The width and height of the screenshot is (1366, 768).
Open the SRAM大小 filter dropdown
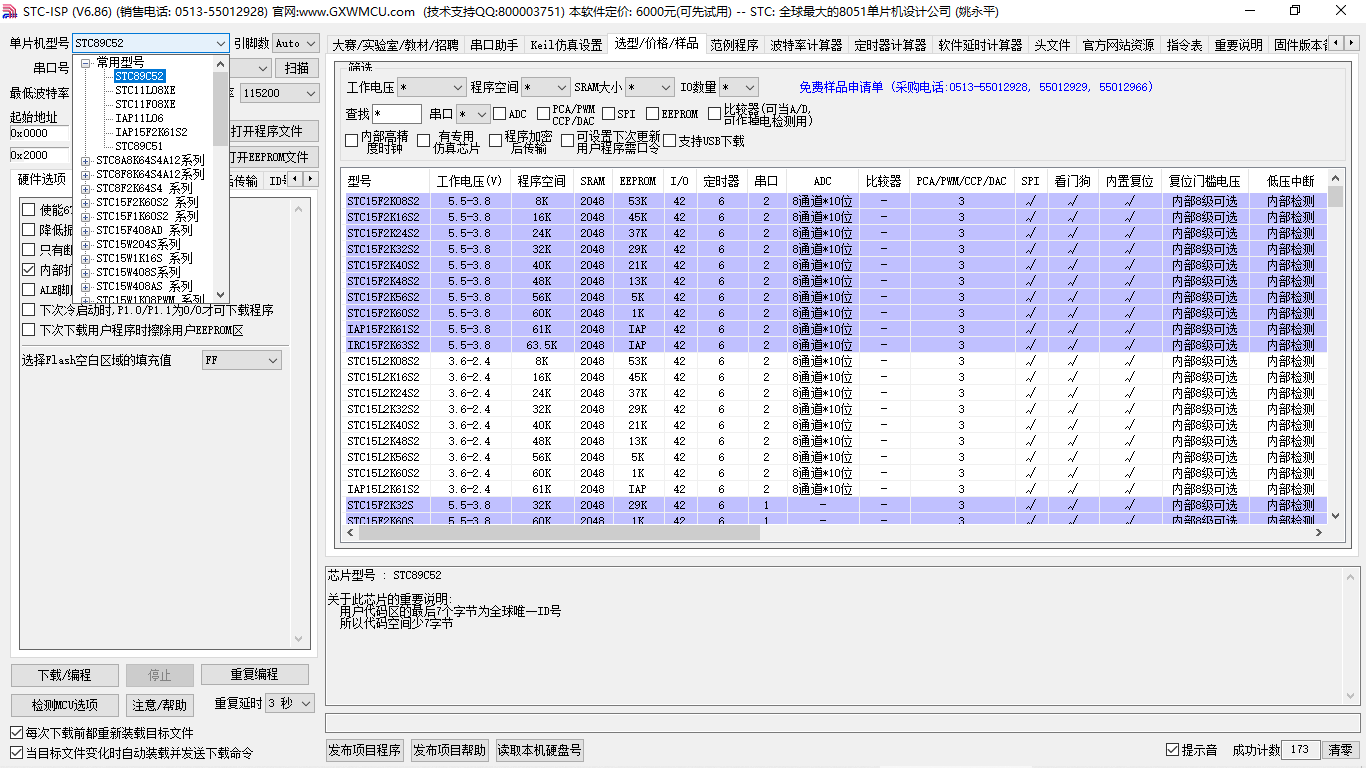point(650,88)
